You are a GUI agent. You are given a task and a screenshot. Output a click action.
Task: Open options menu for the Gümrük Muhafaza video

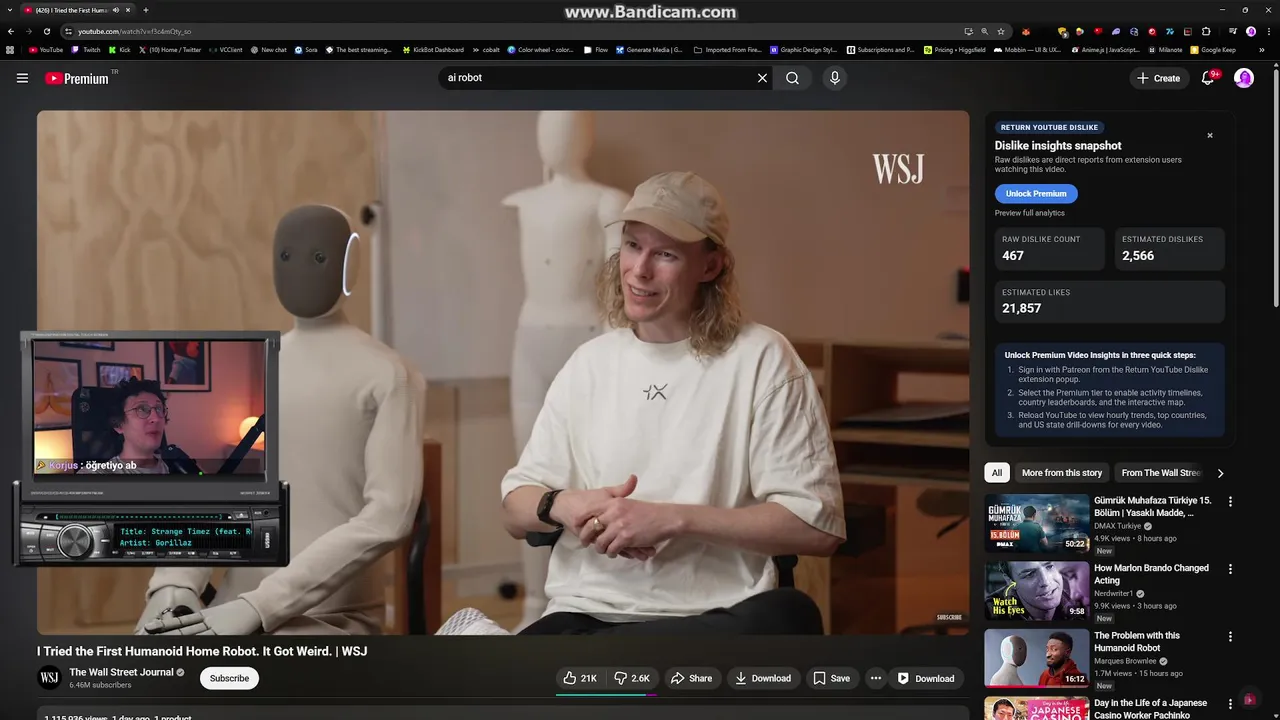tap(1230, 502)
